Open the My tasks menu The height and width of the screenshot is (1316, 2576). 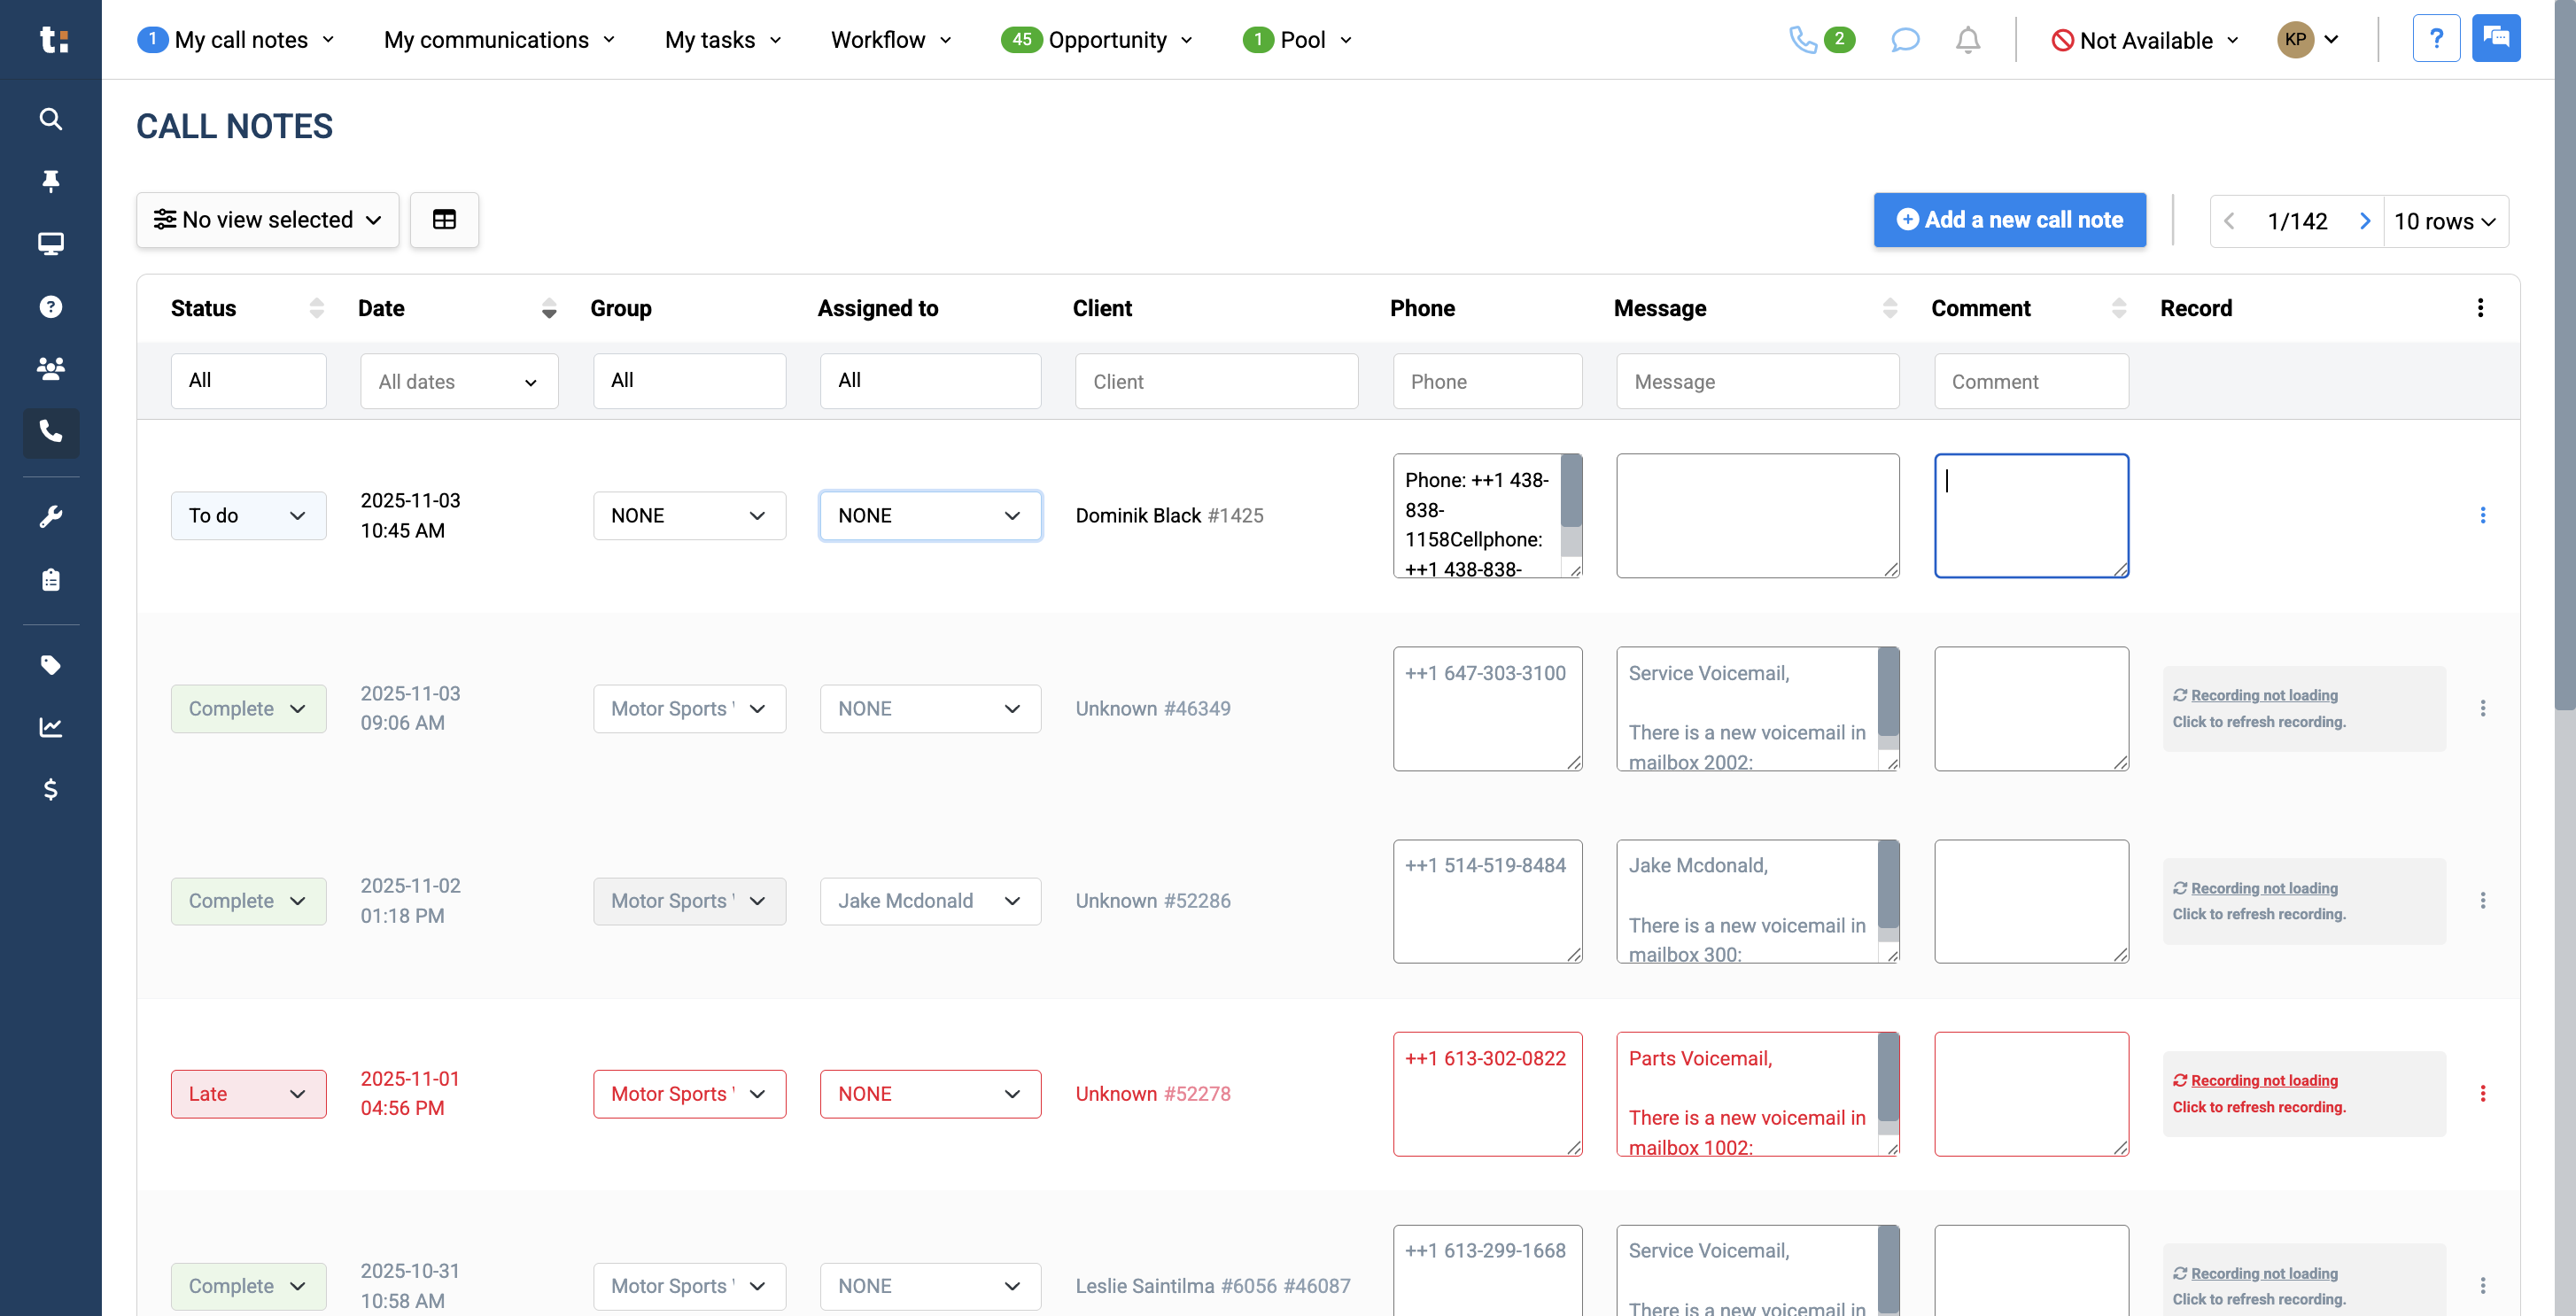point(722,40)
